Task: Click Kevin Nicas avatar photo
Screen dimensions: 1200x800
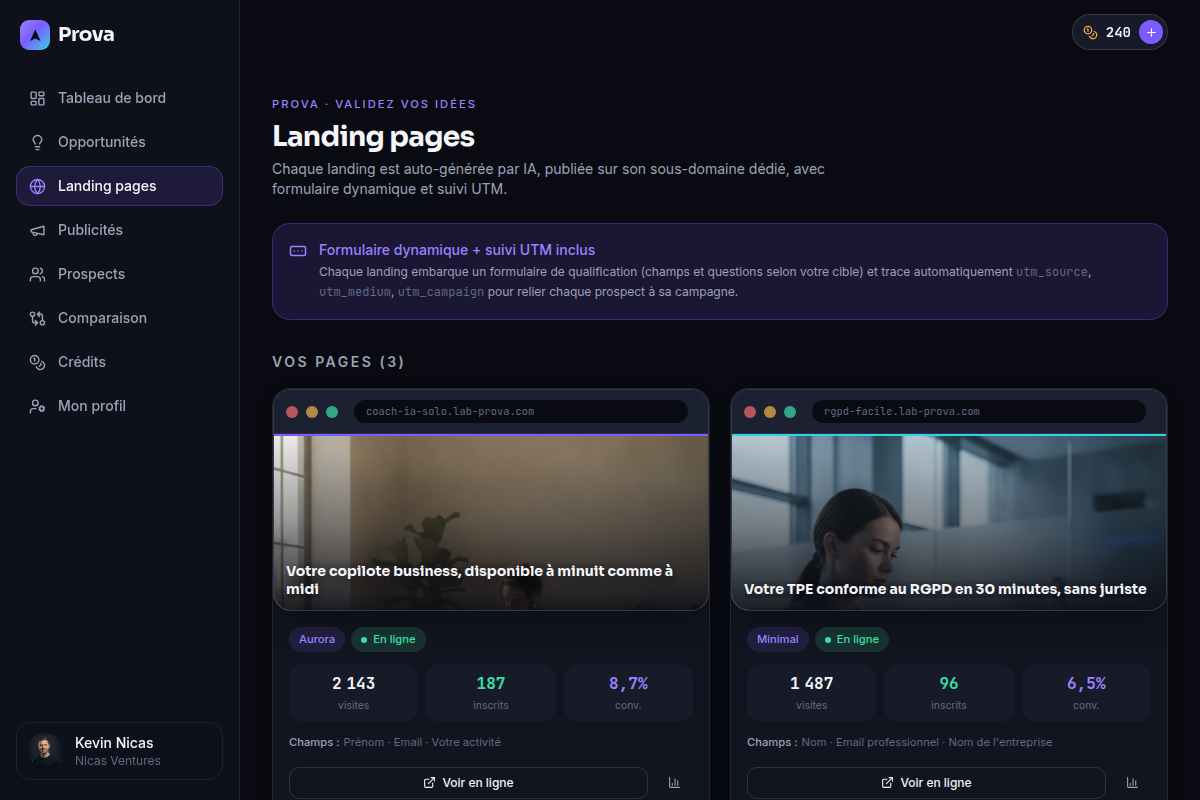Action: pyautogui.click(x=45, y=751)
